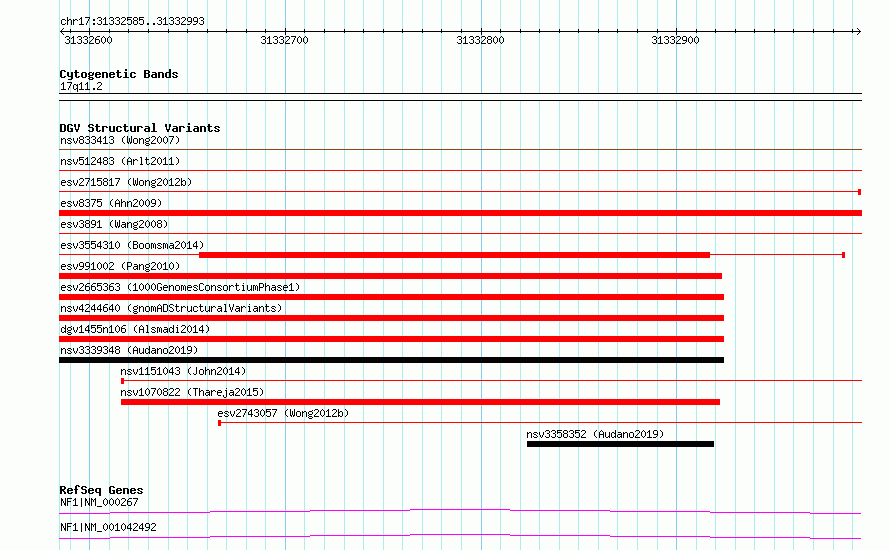The width and height of the screenshot is (890, 550).
Task: Click the red esv2665363 variant bar
Action: 392,297
